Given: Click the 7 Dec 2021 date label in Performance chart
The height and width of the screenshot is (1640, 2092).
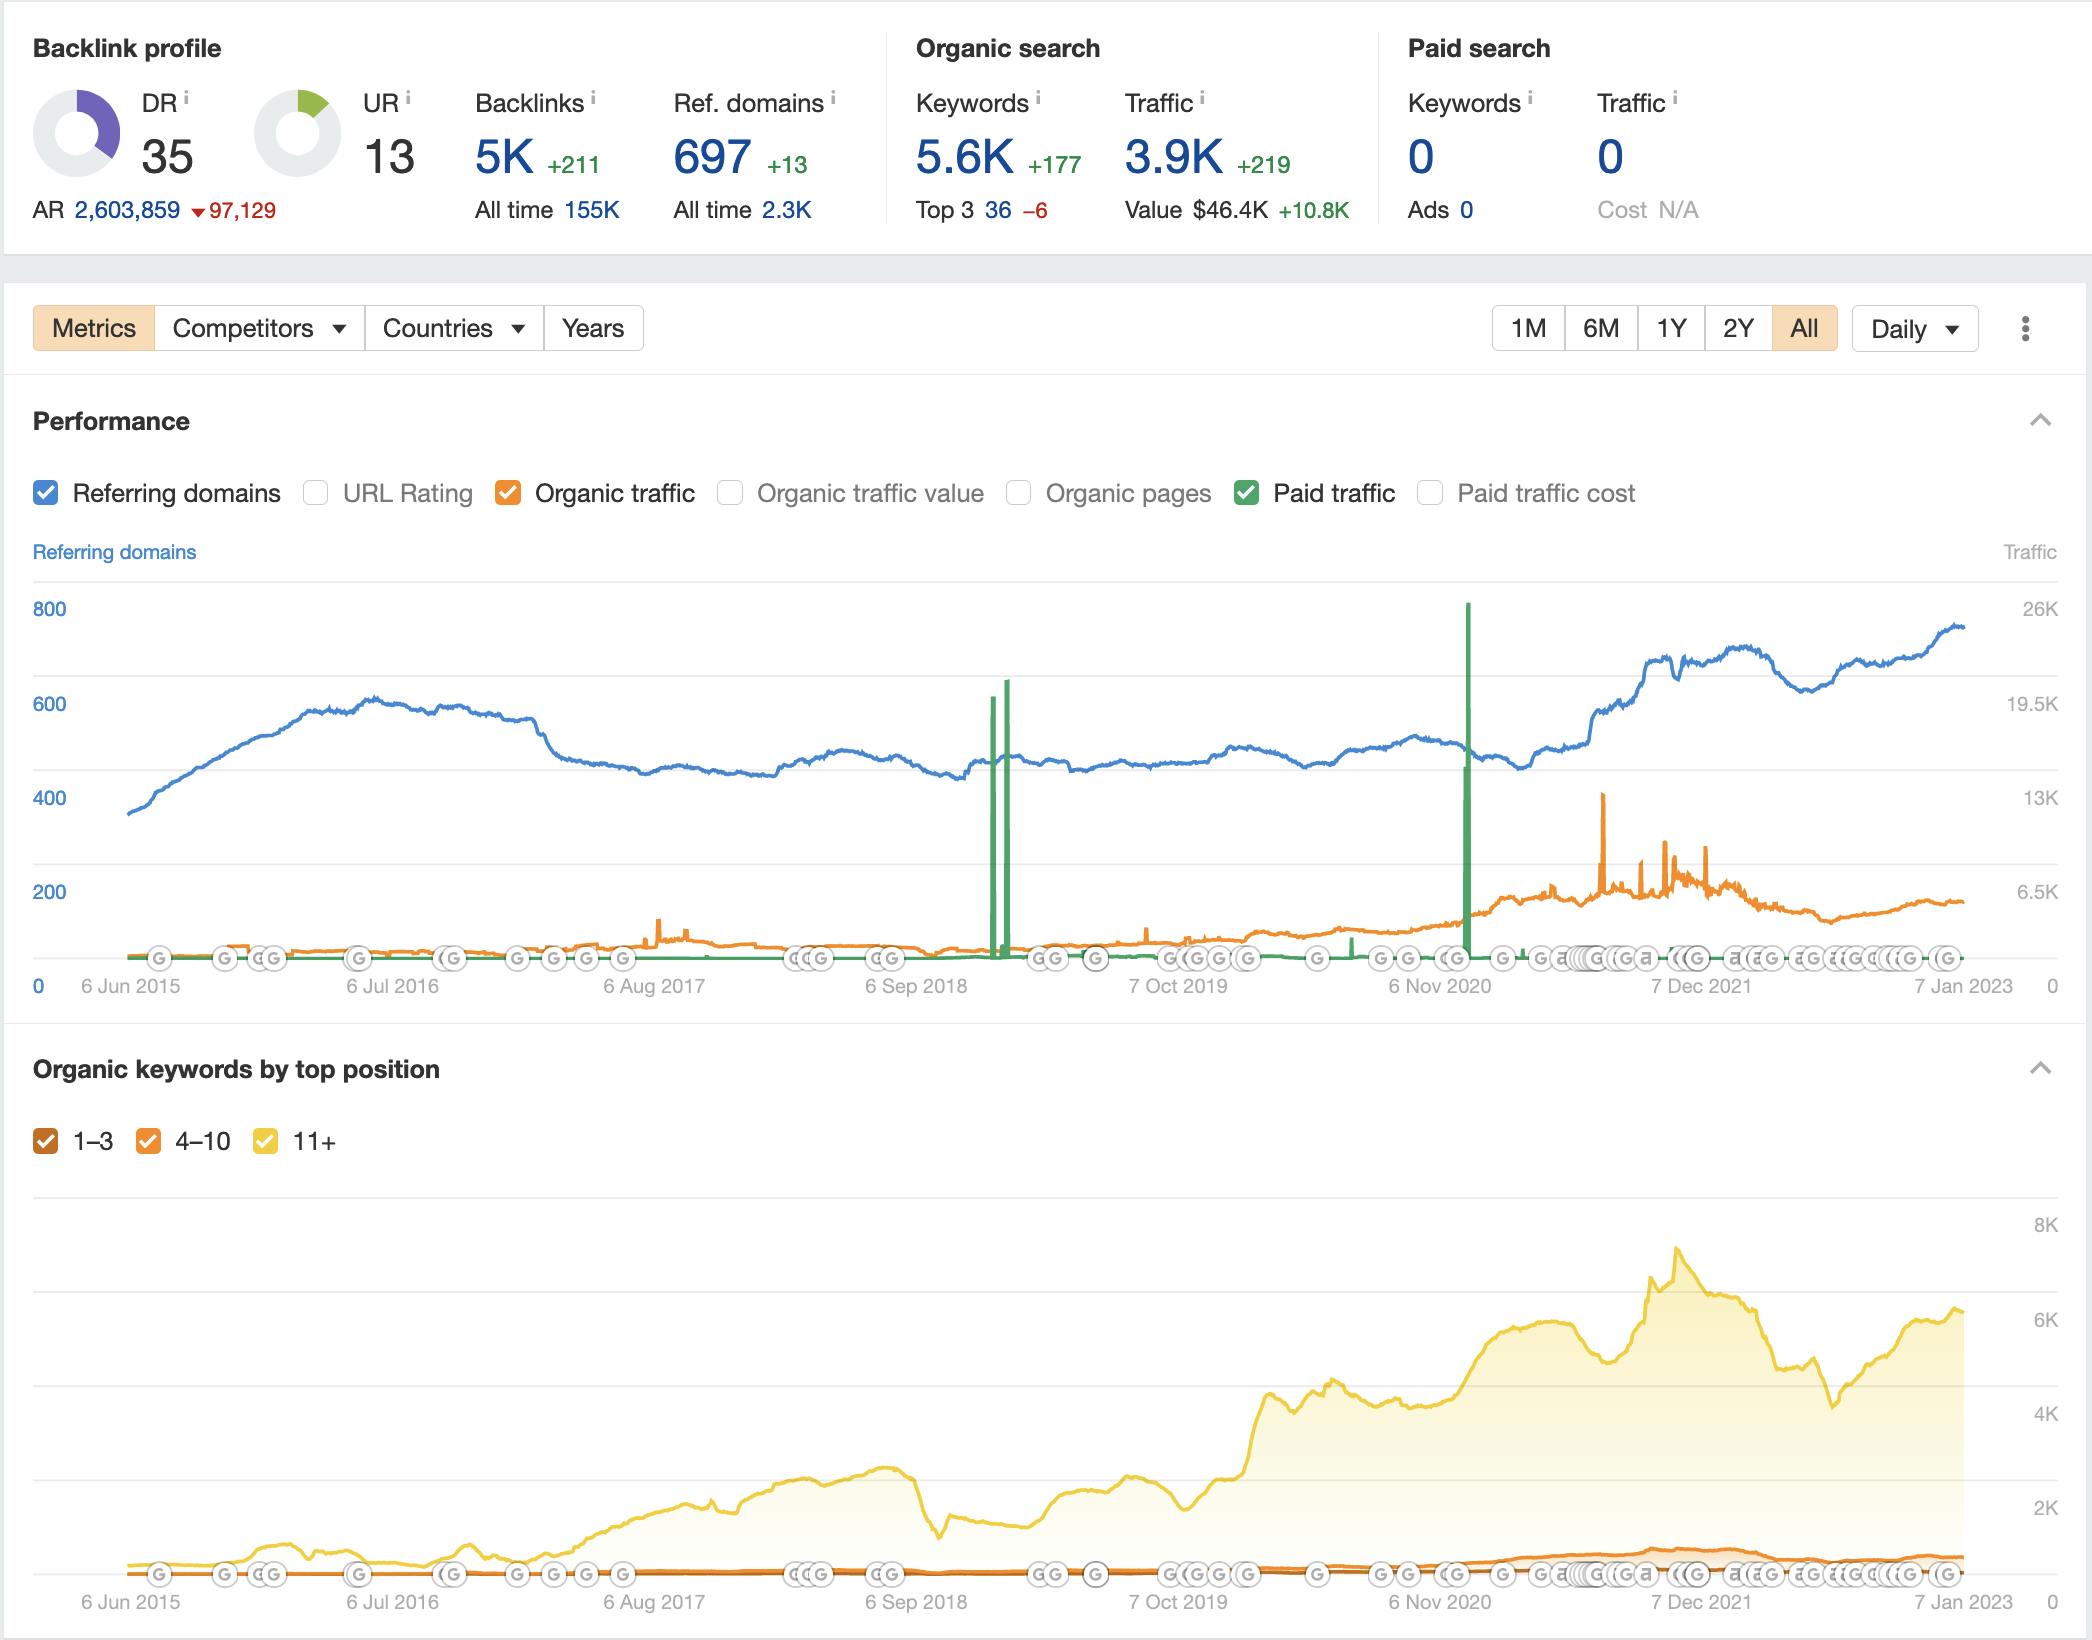Looking at the screenshot, I should [x=1701, y=986].
